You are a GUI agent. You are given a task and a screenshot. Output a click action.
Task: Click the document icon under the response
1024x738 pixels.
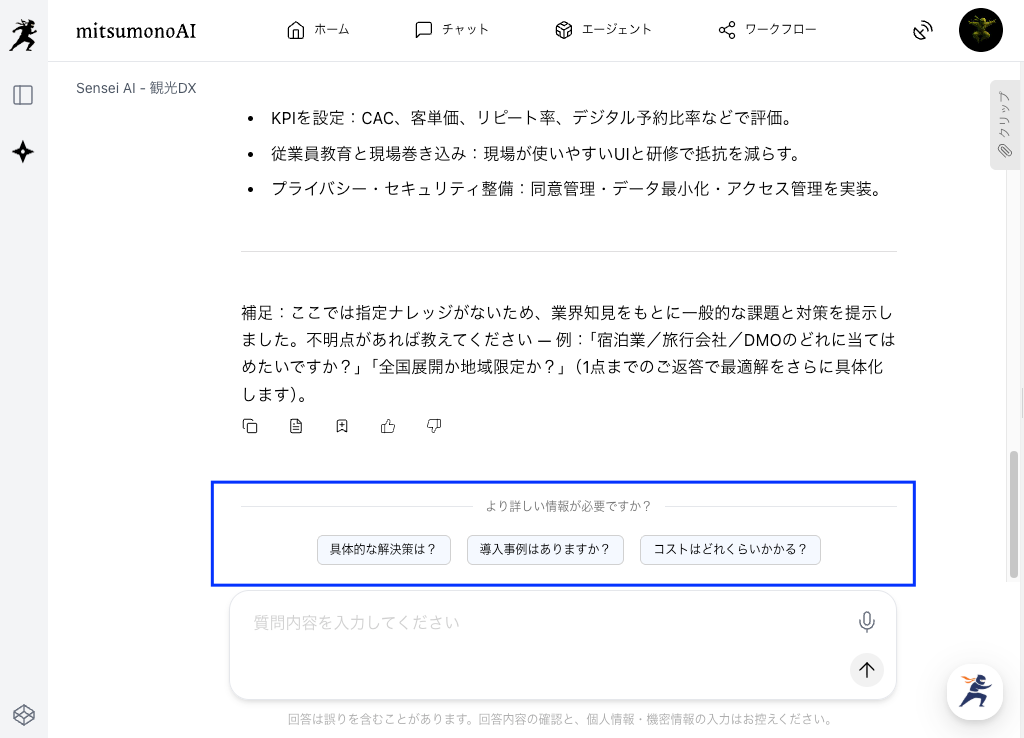(296, 426)
